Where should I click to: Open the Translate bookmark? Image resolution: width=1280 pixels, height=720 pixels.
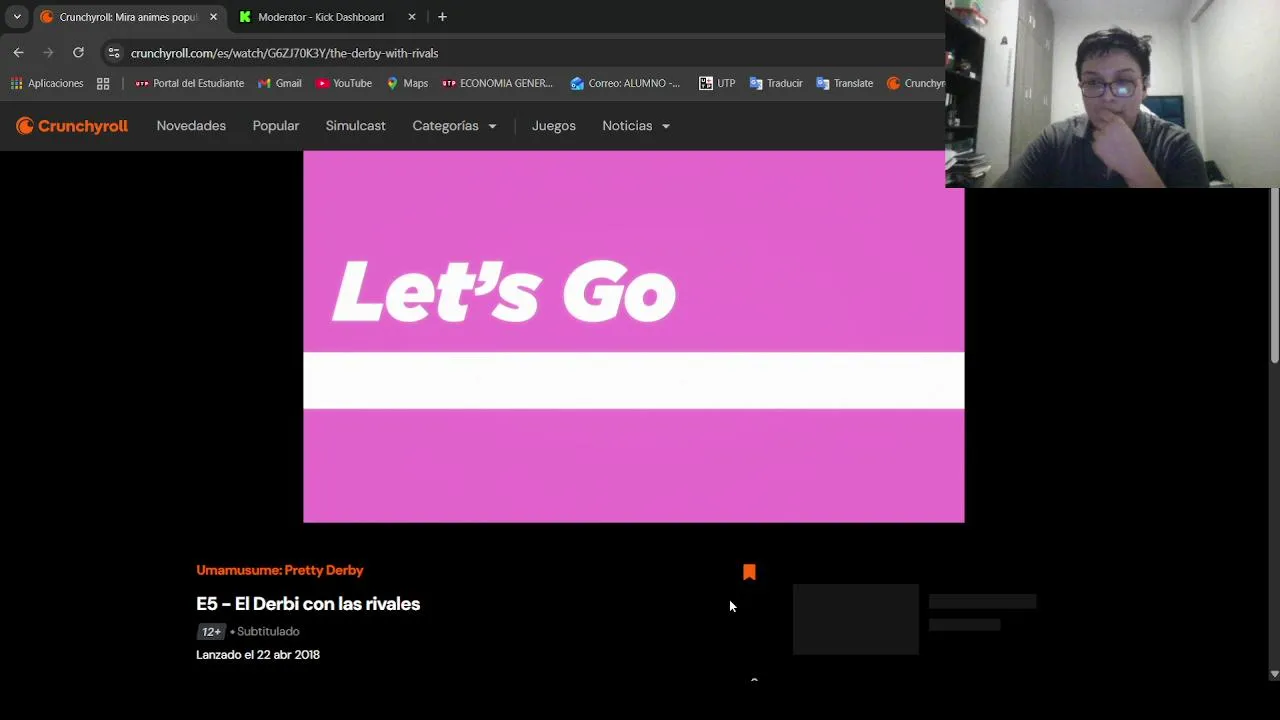[x=845, y=83]
